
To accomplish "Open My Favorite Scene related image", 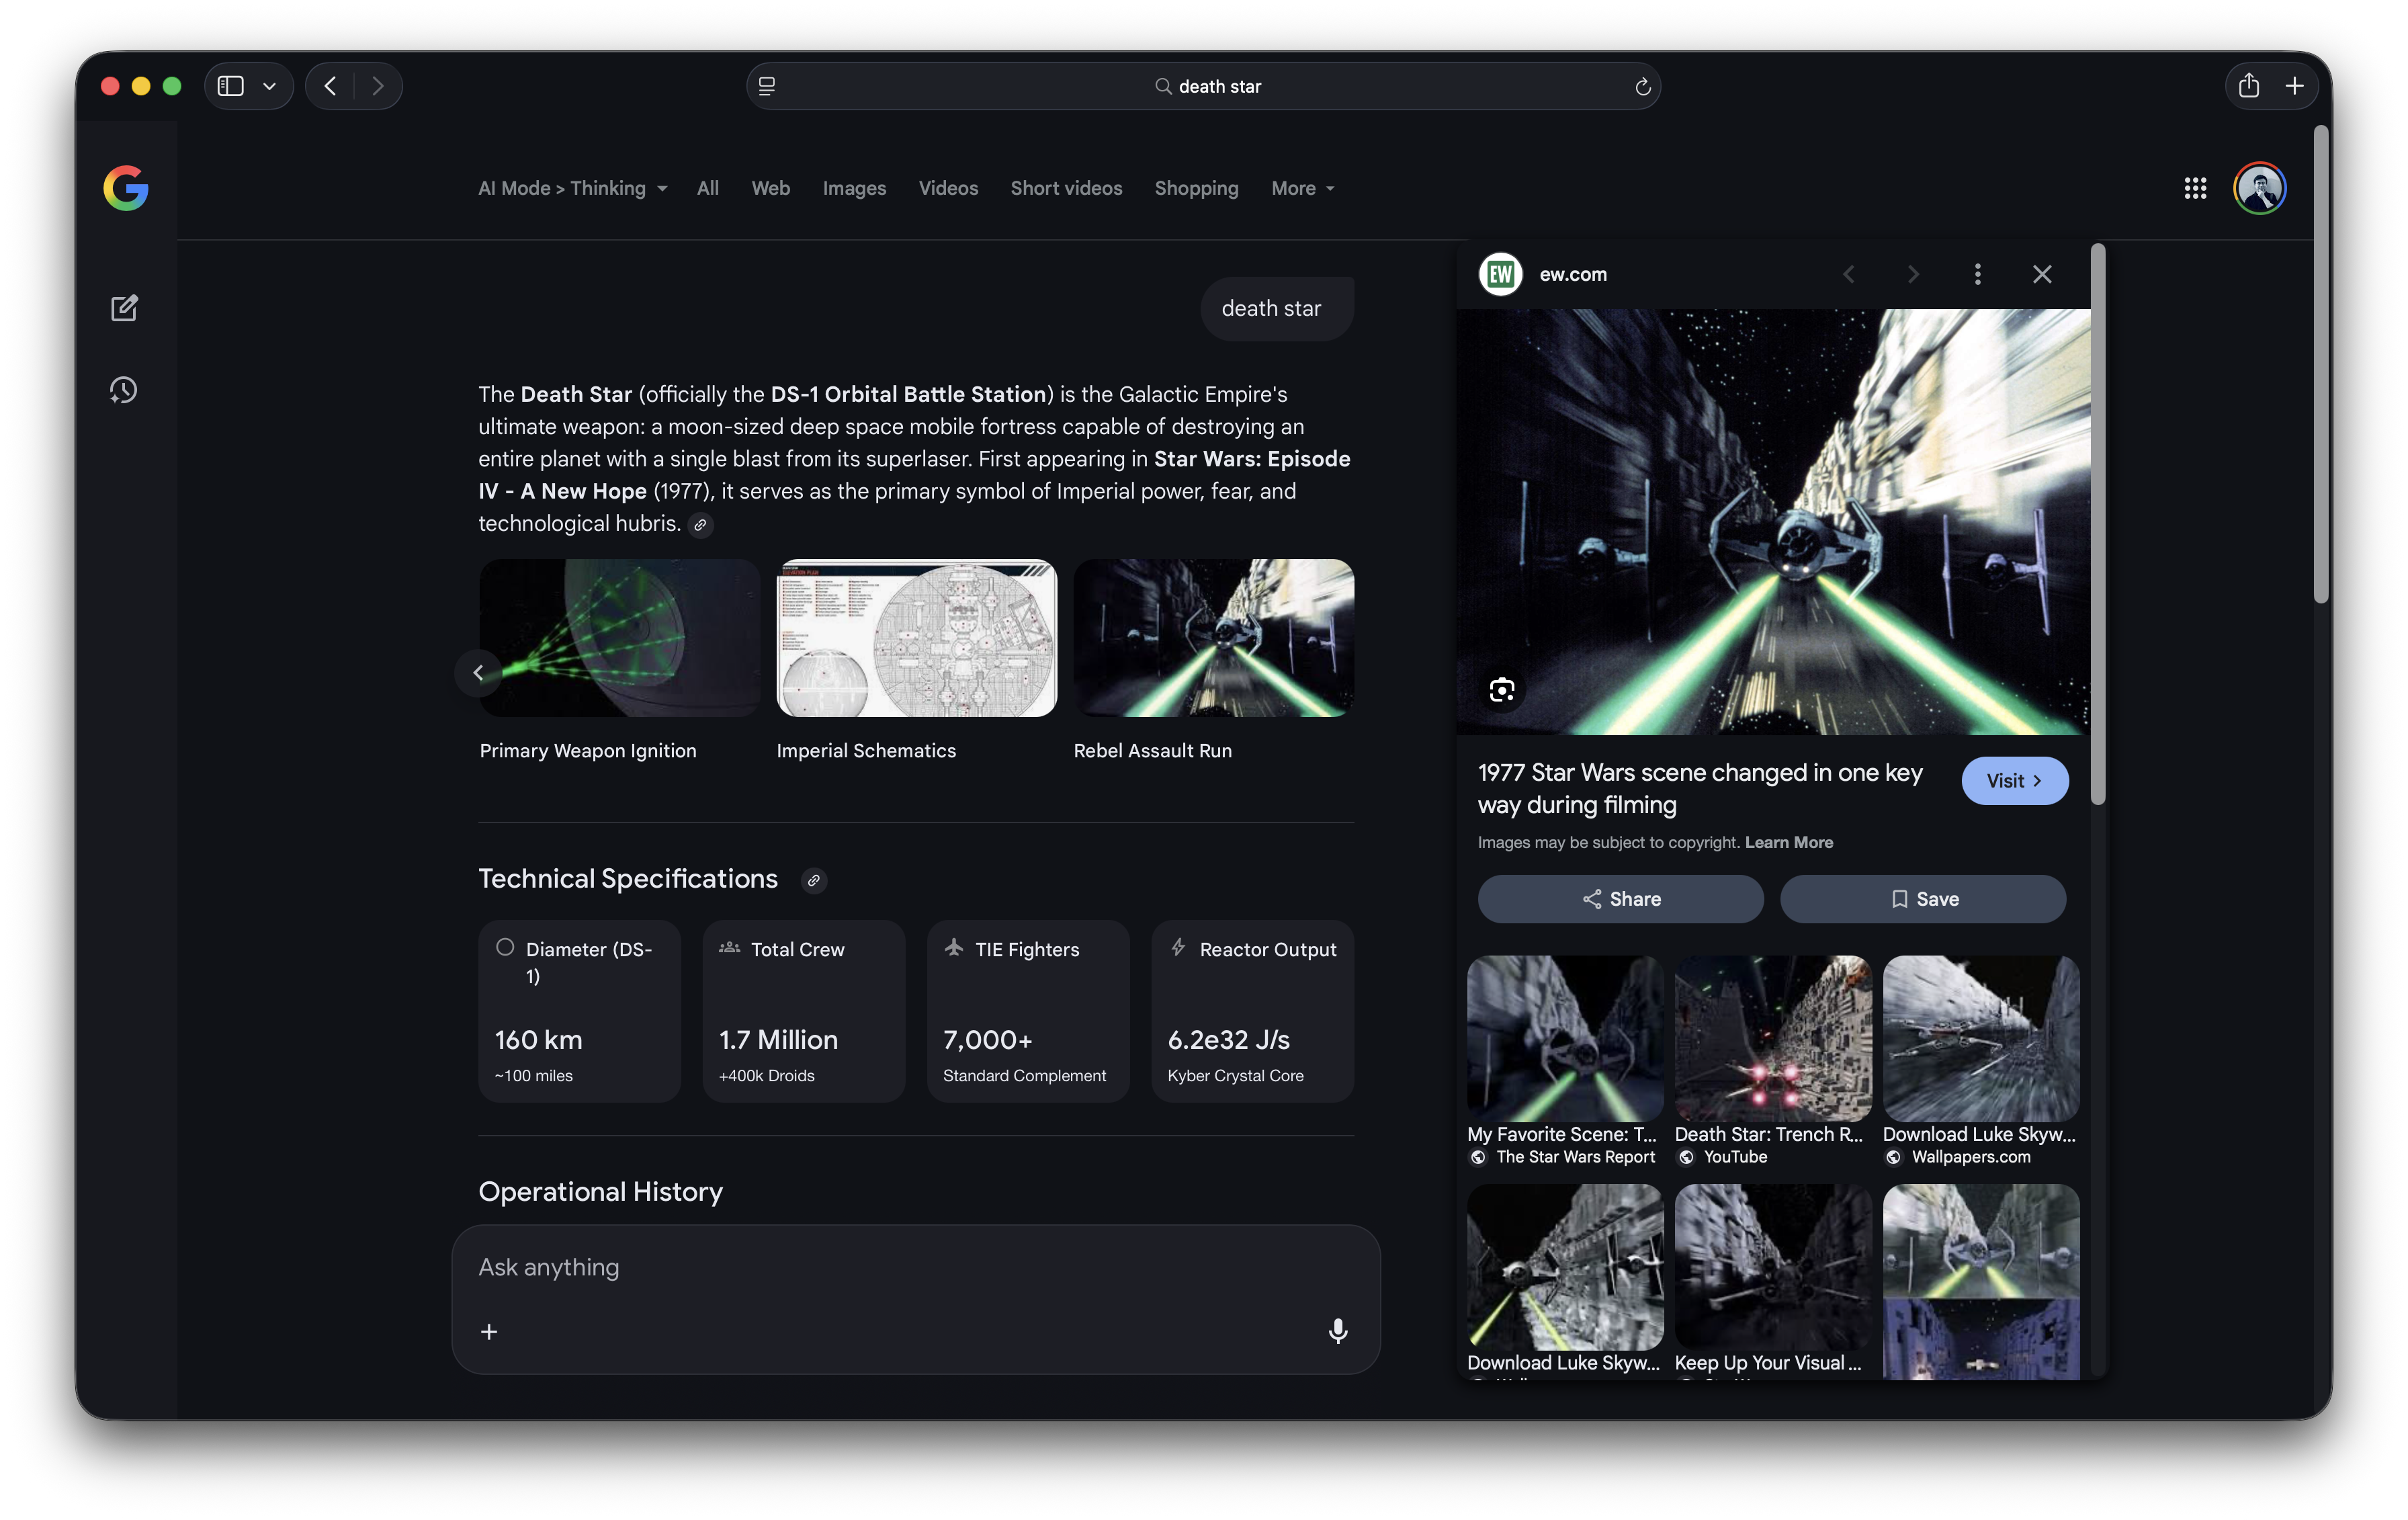I will pos(1565,1039).
